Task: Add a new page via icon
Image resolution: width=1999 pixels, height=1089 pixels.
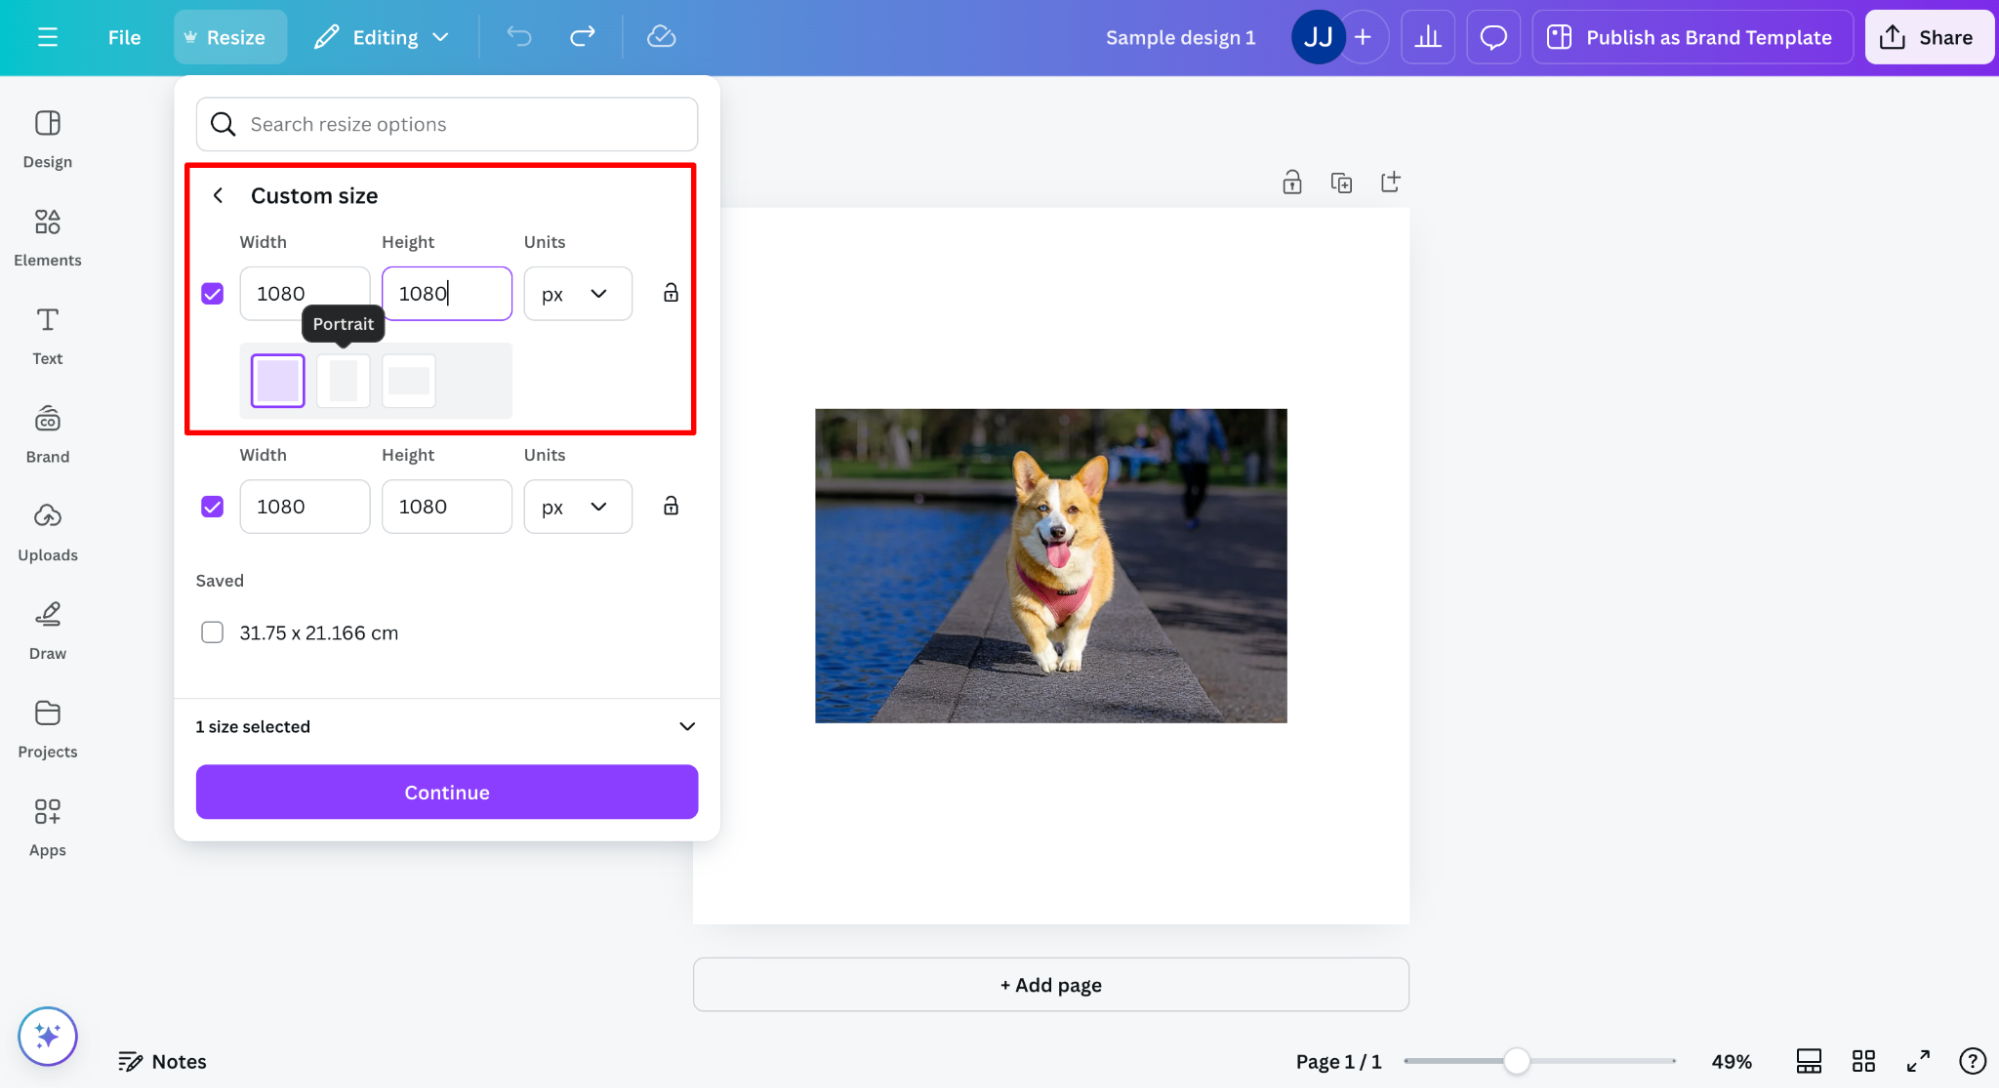Action: point(1390,182)
